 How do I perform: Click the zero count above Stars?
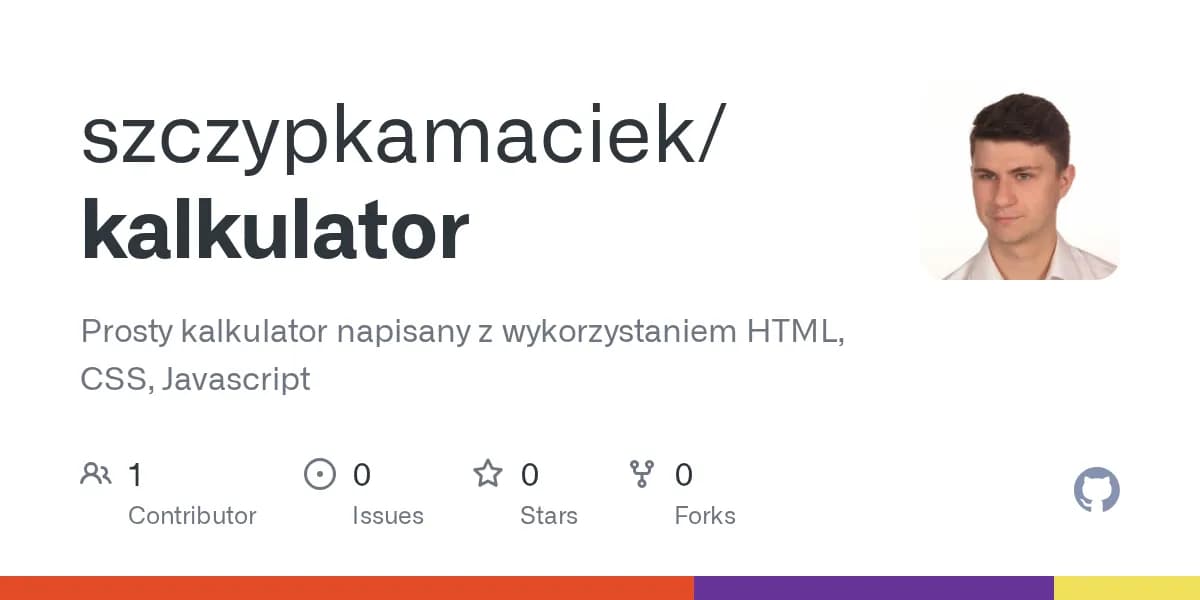(530, 475)
